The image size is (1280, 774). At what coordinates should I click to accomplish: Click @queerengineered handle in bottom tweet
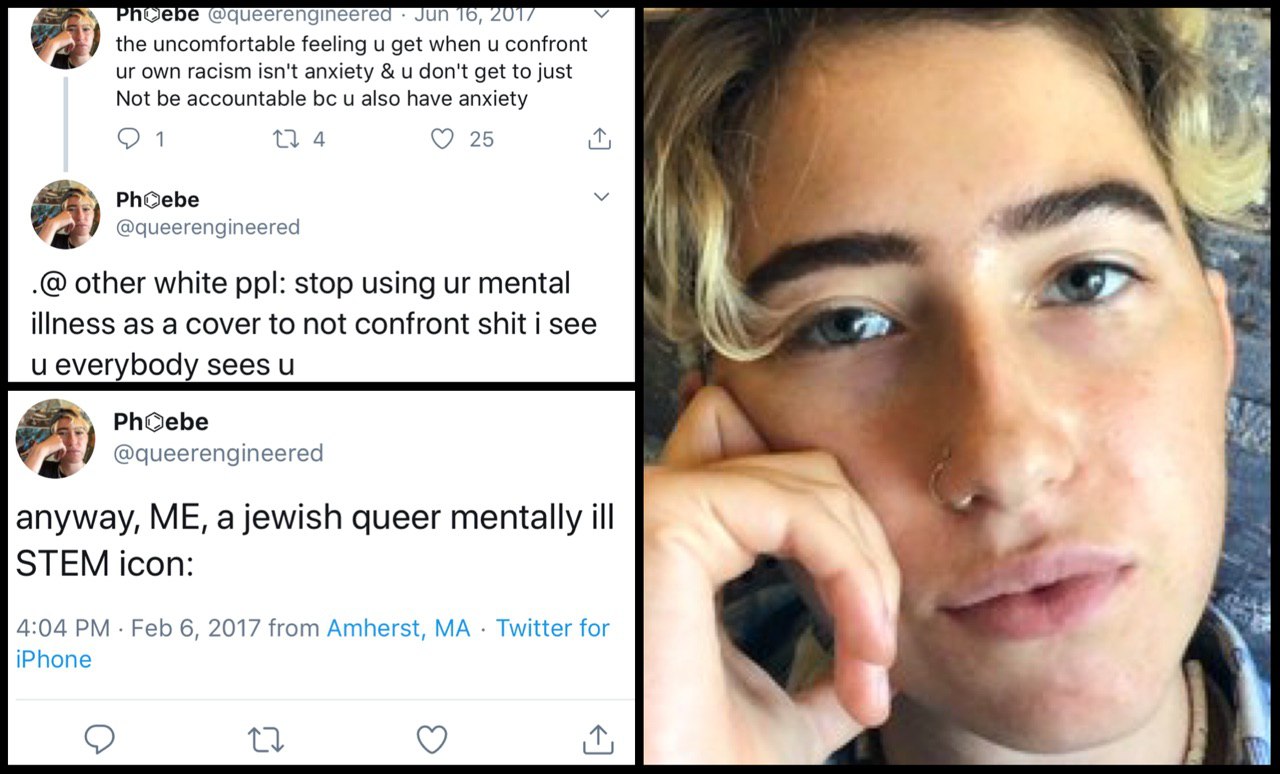(218, 453)
